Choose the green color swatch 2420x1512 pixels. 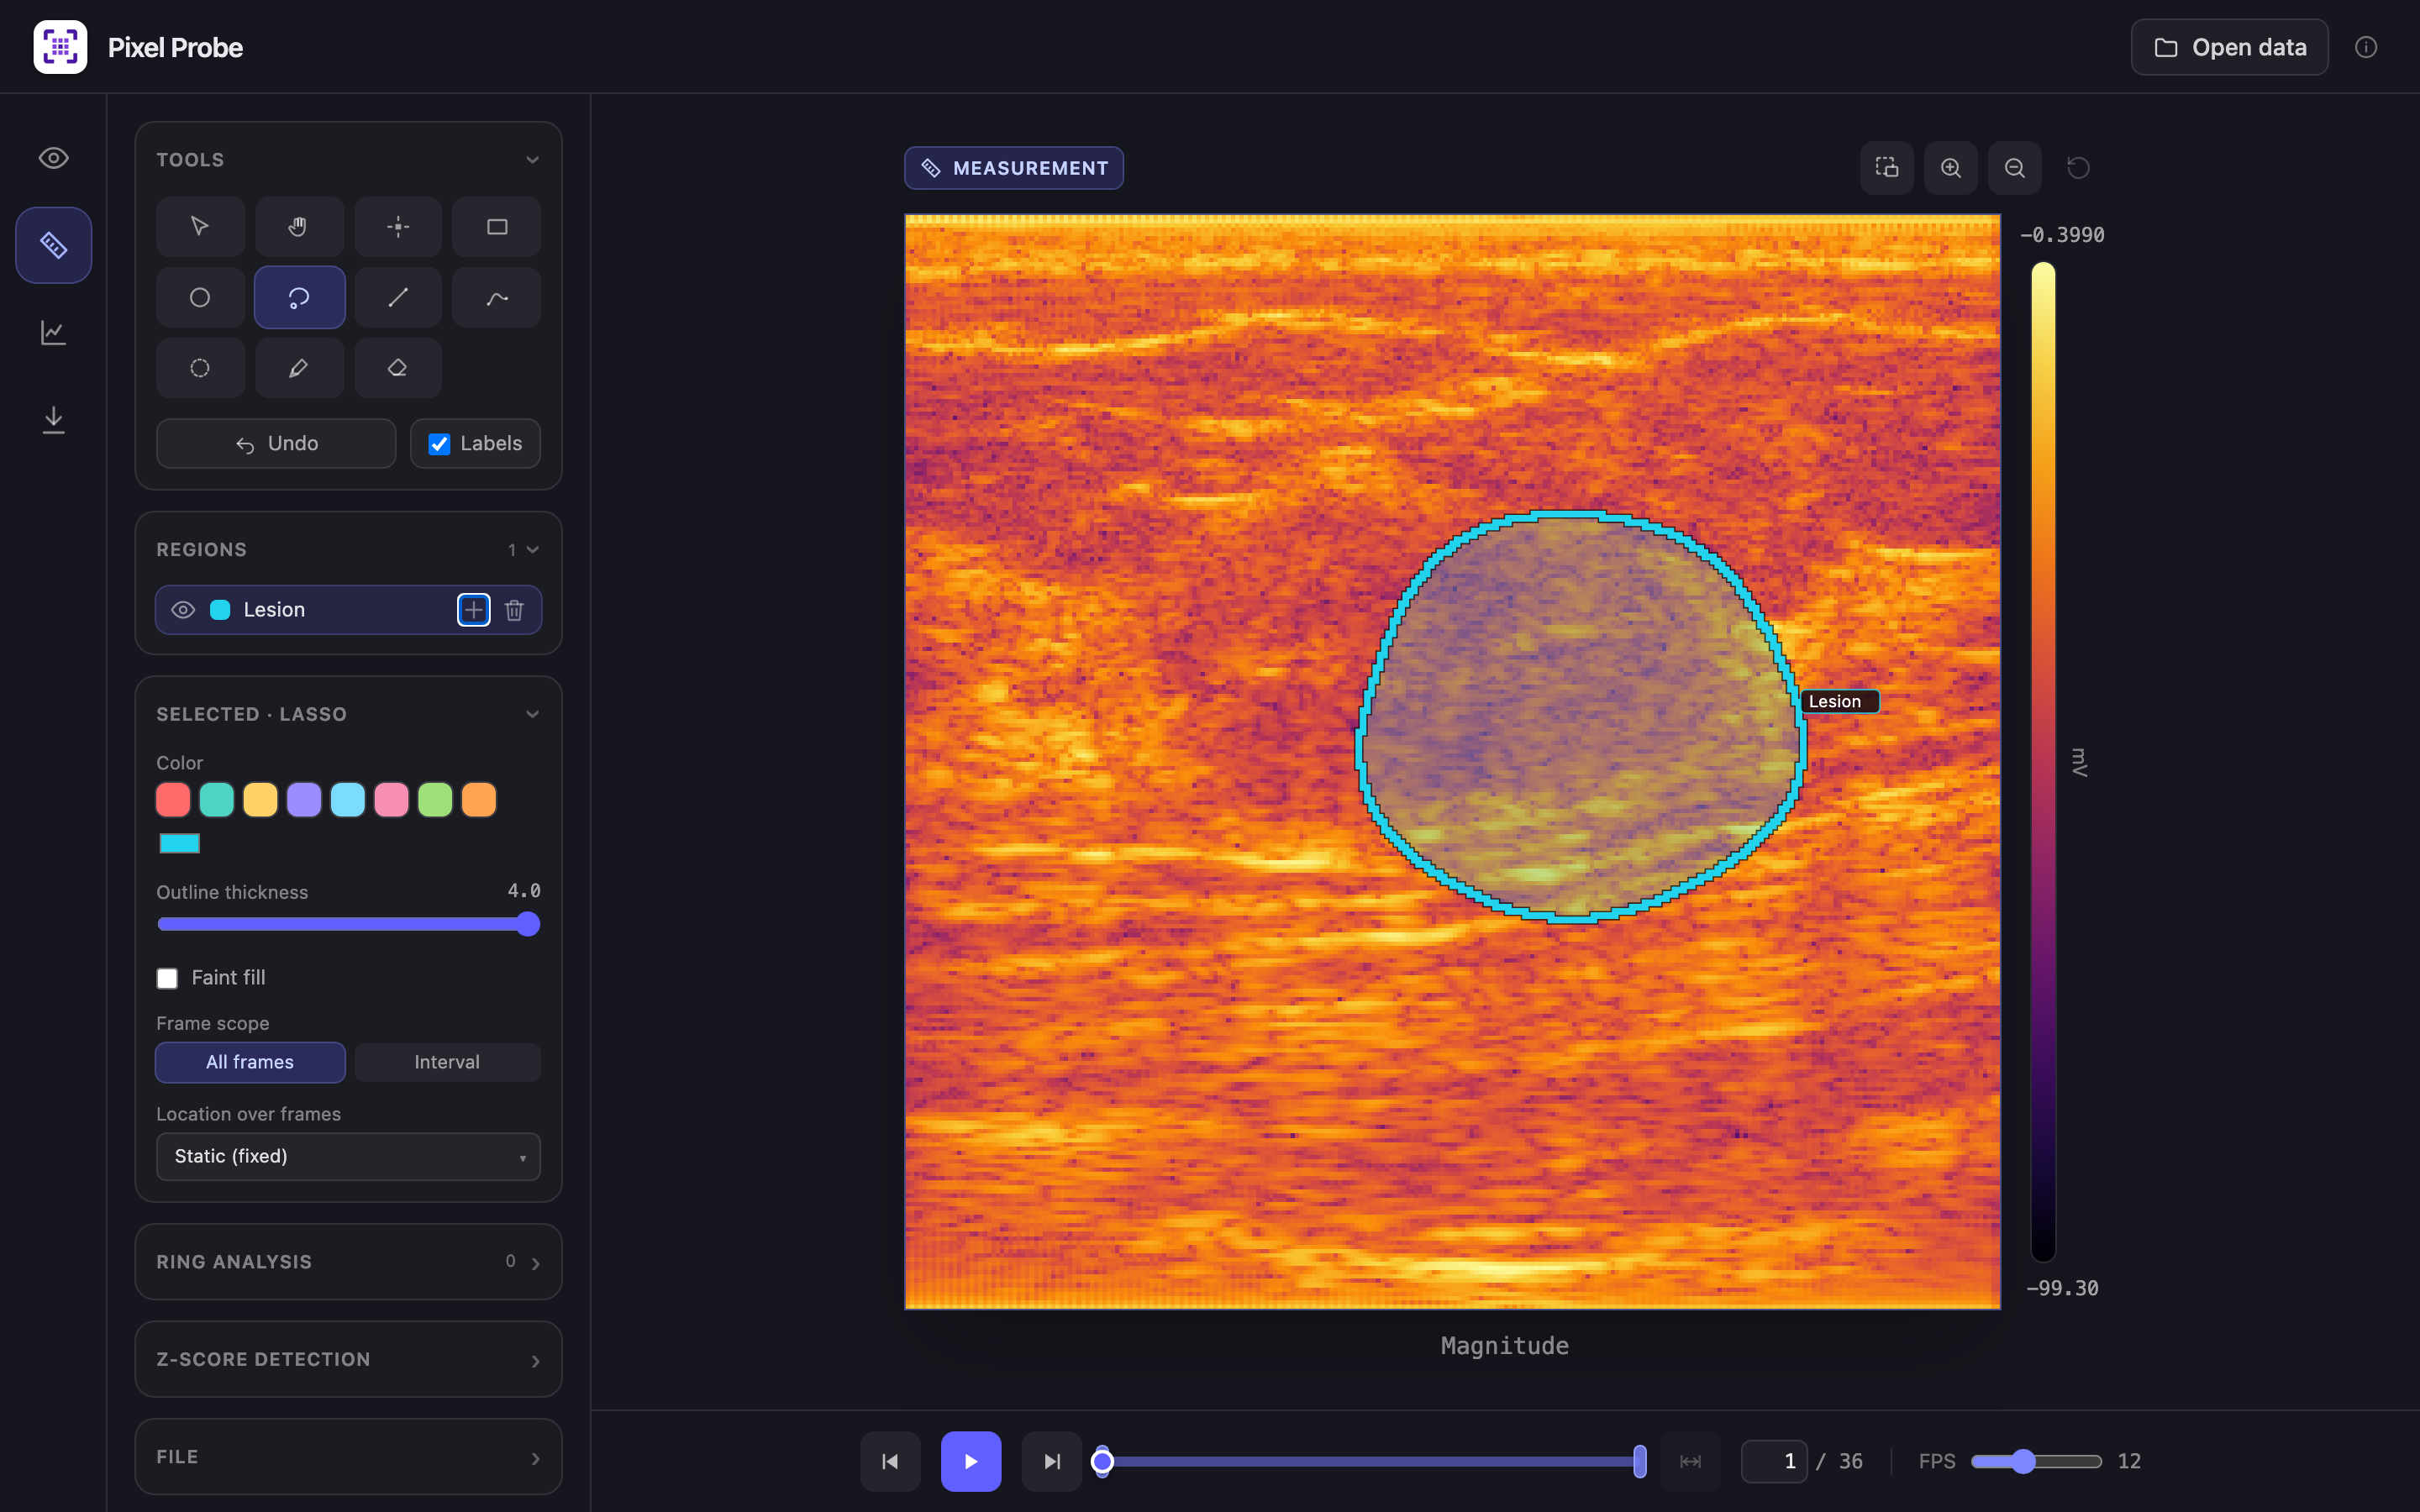[435, 800]
